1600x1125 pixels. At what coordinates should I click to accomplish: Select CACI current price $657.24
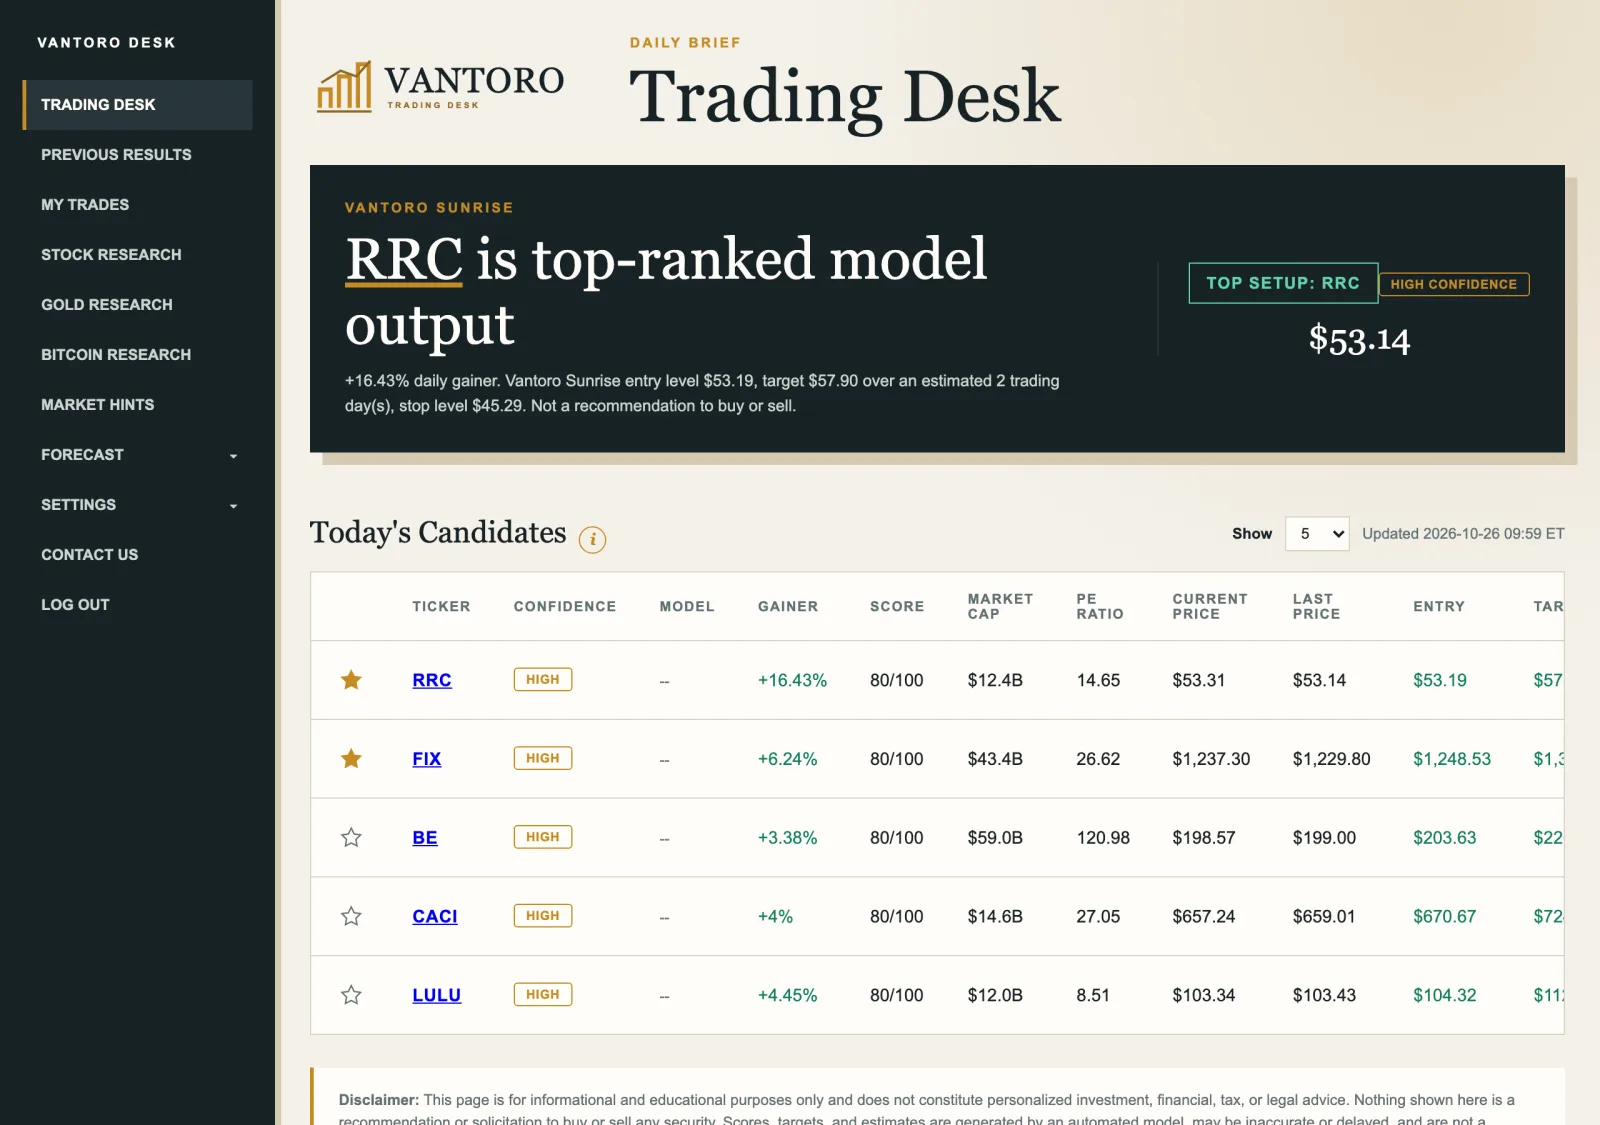[1204, 916]
